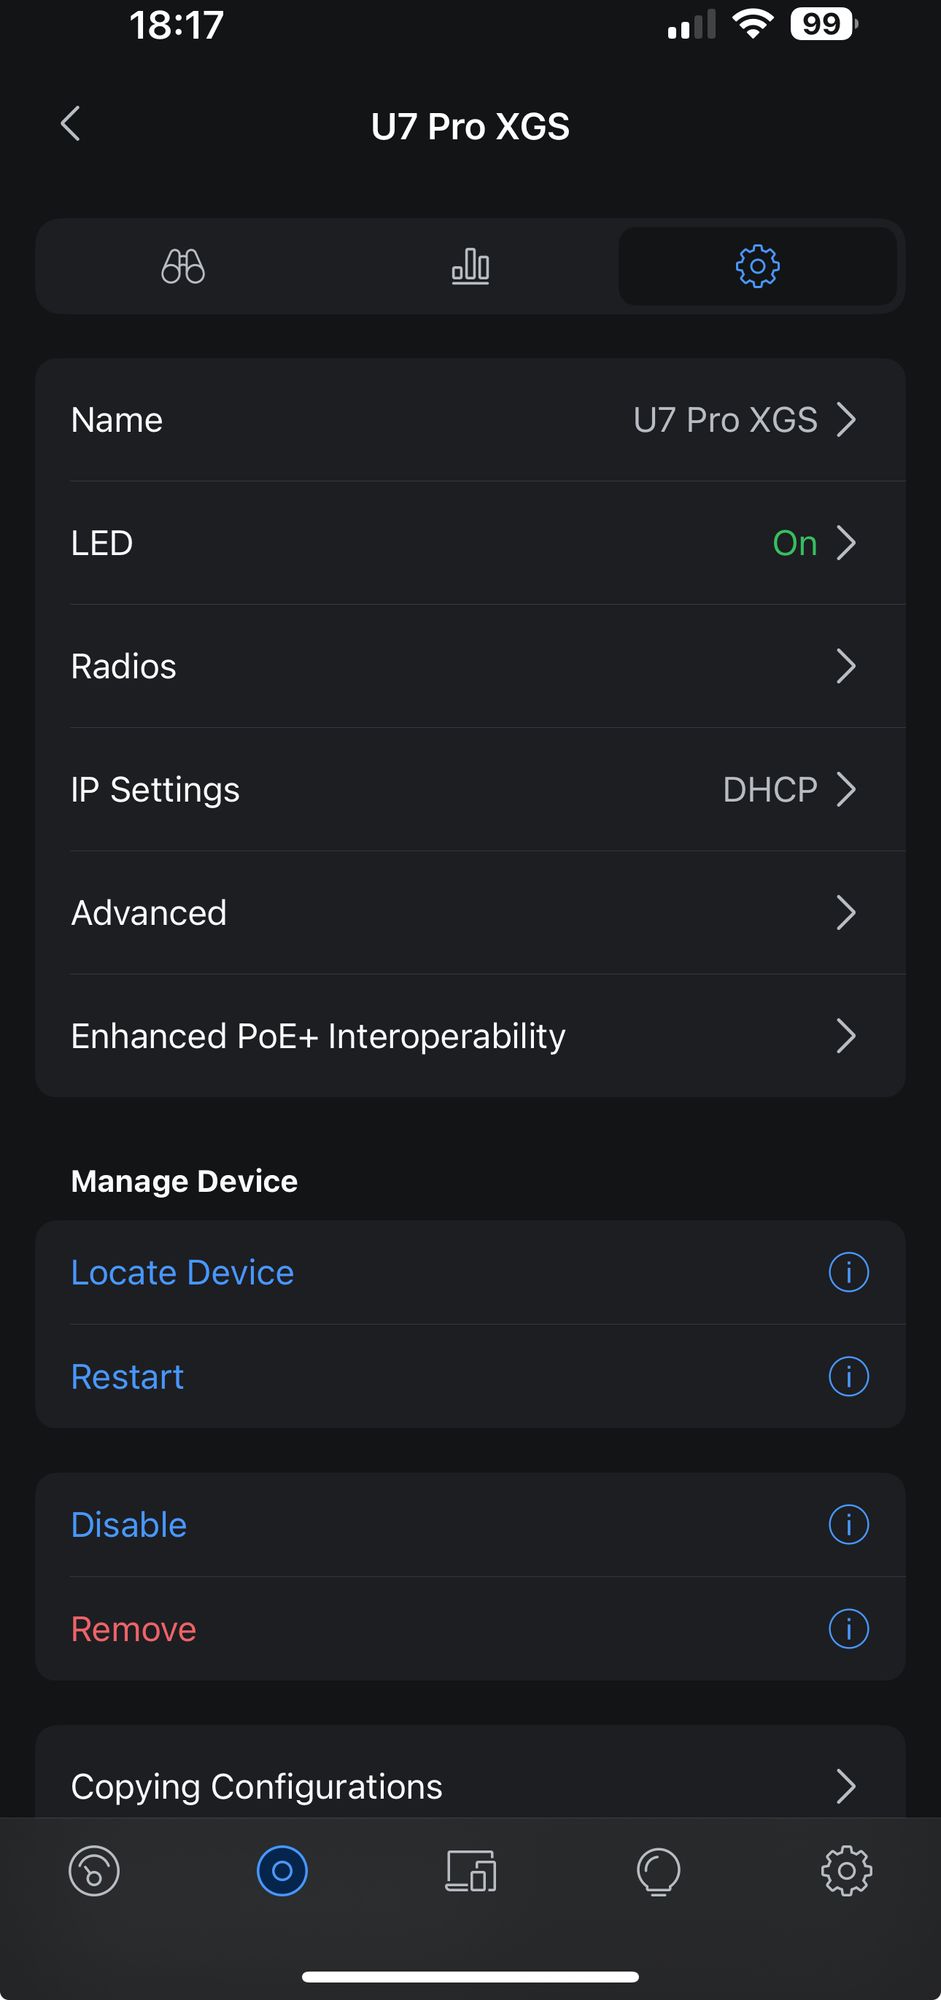Select the gear settings tab
The width and height of the screenshot is (941, 2000).
tap(757, 267)
